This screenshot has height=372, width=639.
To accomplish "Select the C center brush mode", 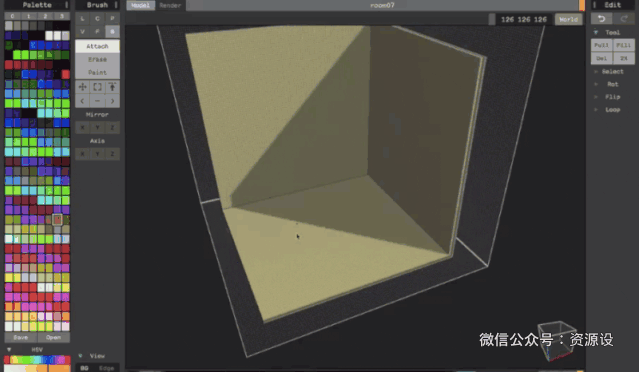I will pos(97,19).
